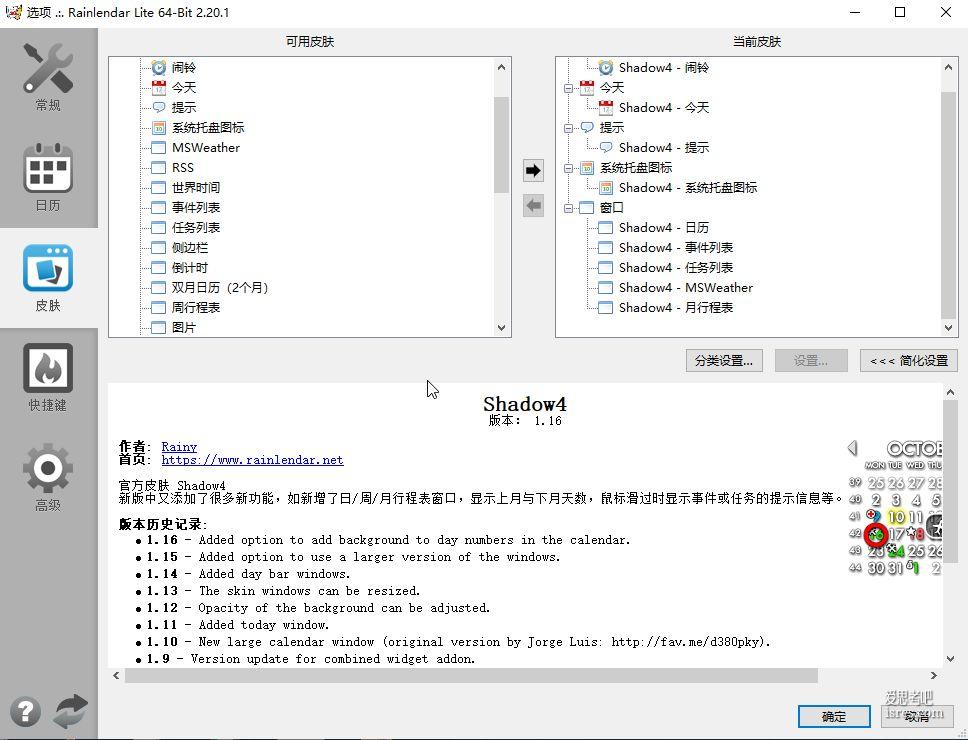
Task: Select MSWeather in the available skins list
Action: 206,148
